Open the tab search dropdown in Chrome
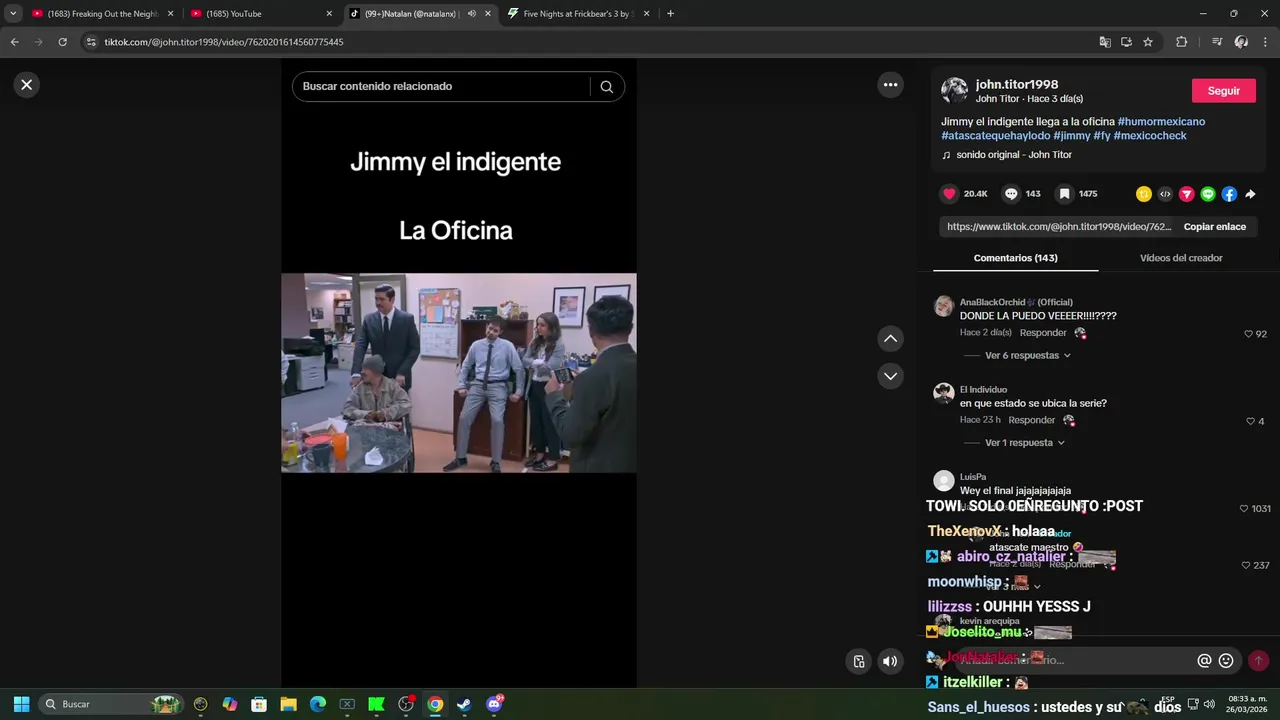Viewport: 1280px width, 720px height. tap(13, 14)
